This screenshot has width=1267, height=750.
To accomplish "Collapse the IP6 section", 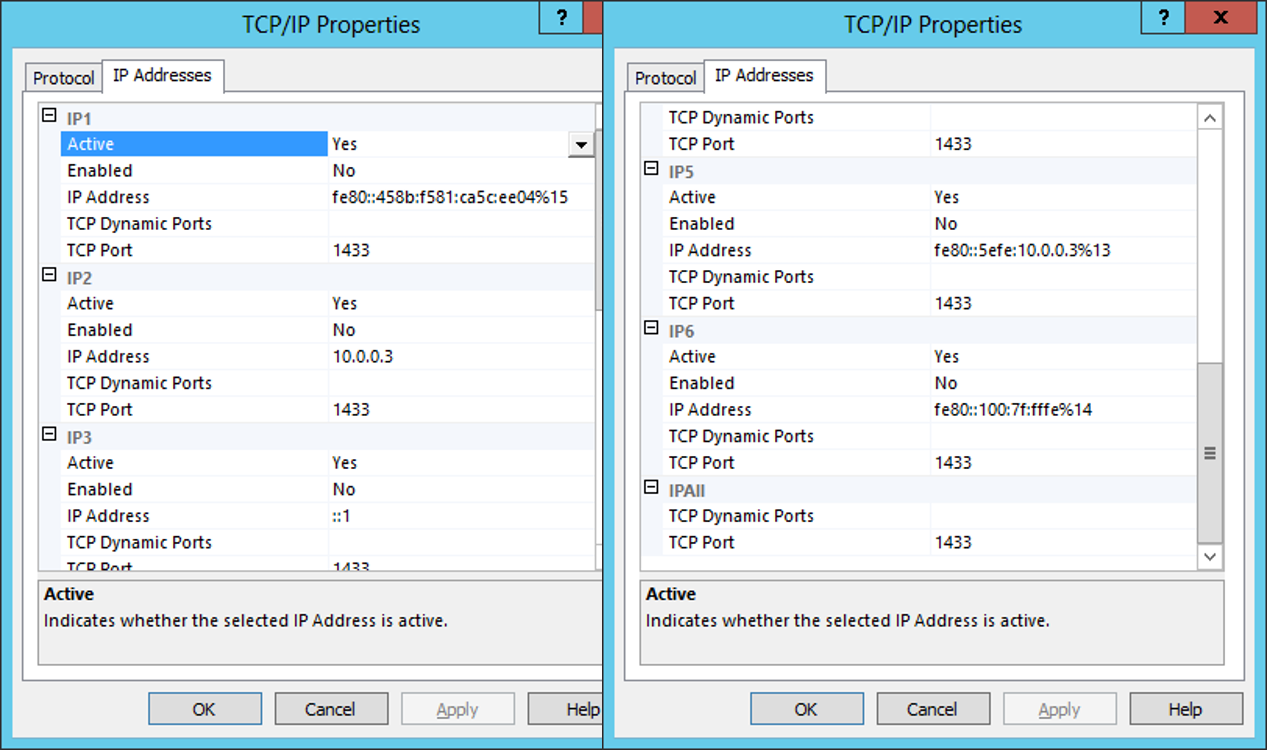I will click(649, 329).
